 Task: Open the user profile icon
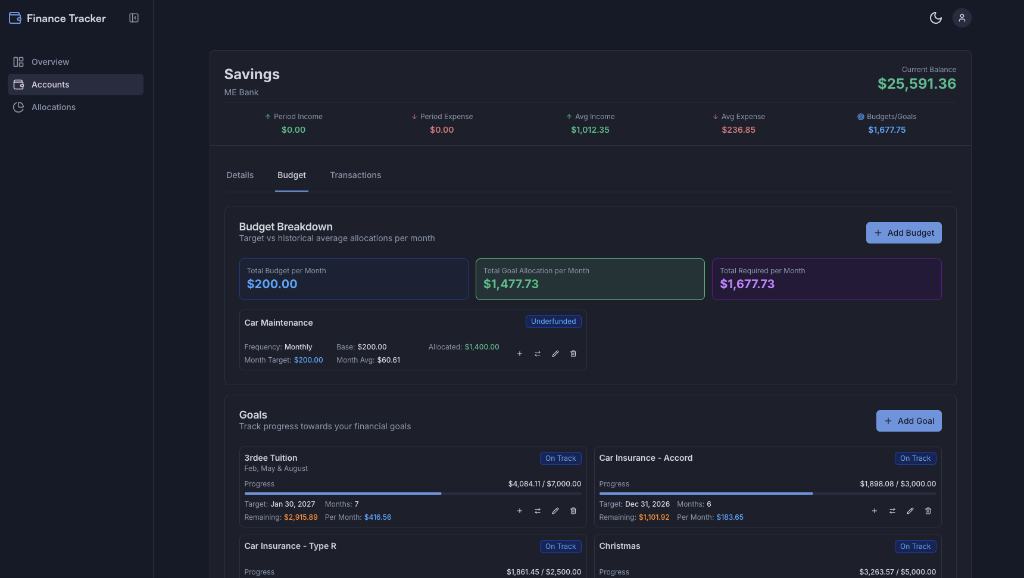(x=961, y=18)
